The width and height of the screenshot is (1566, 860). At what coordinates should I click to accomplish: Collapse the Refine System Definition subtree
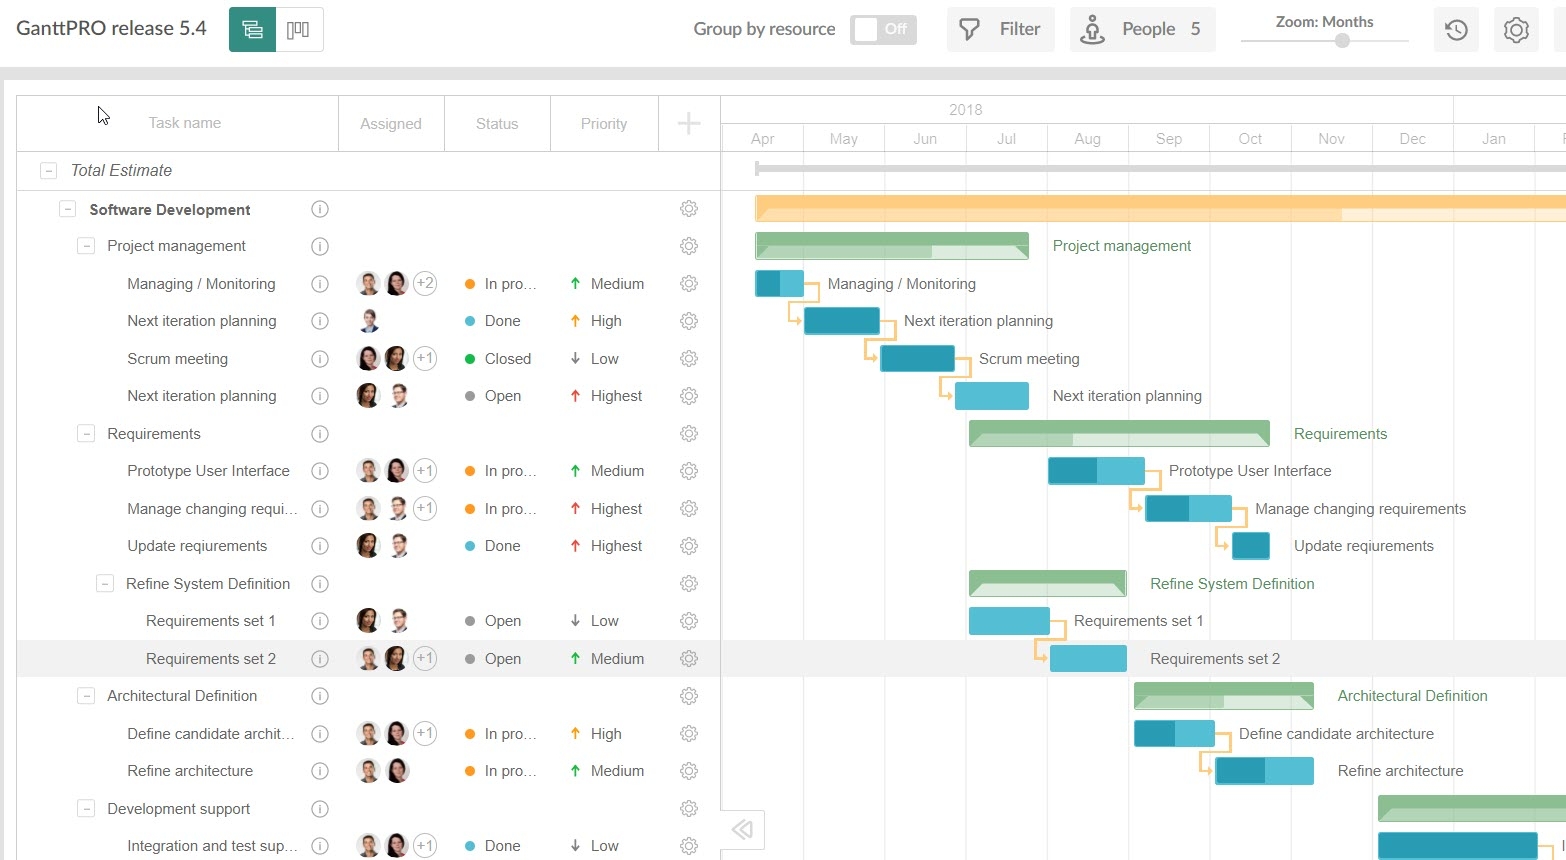pyautogui.click(x=105, y=583)
